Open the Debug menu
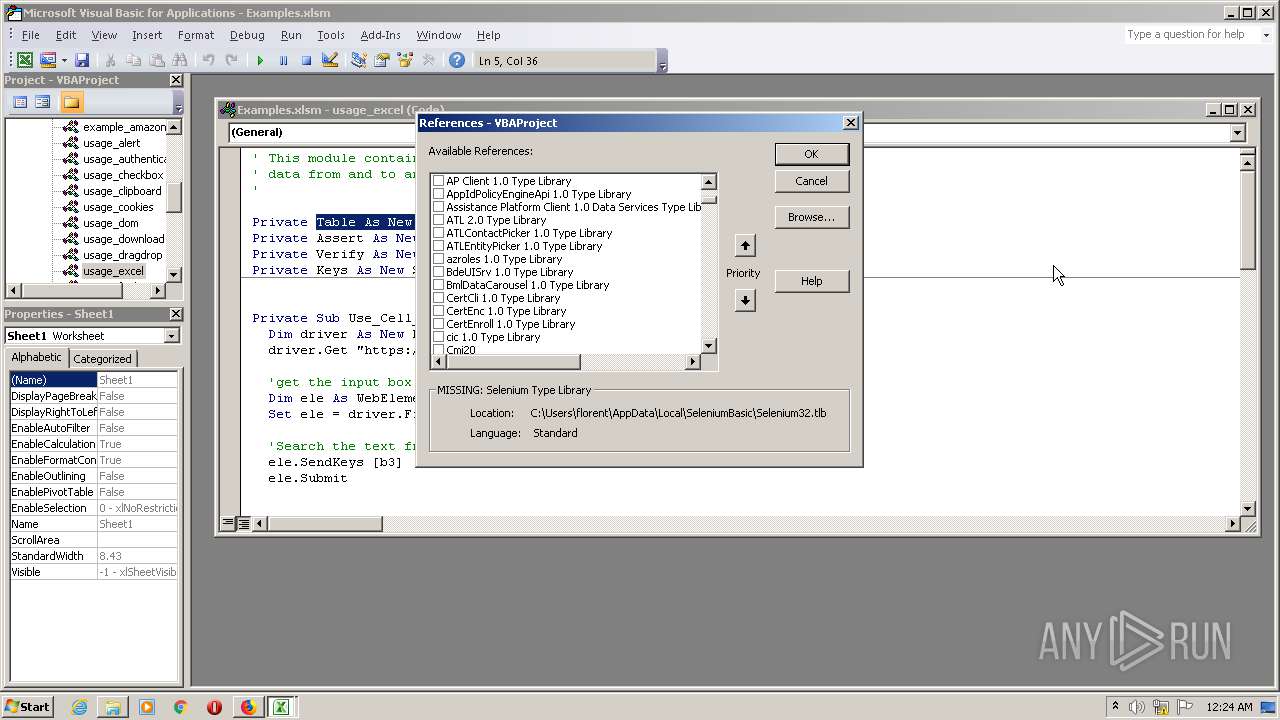This screenshot has width=1280, height=720. (x=247, y=35)
